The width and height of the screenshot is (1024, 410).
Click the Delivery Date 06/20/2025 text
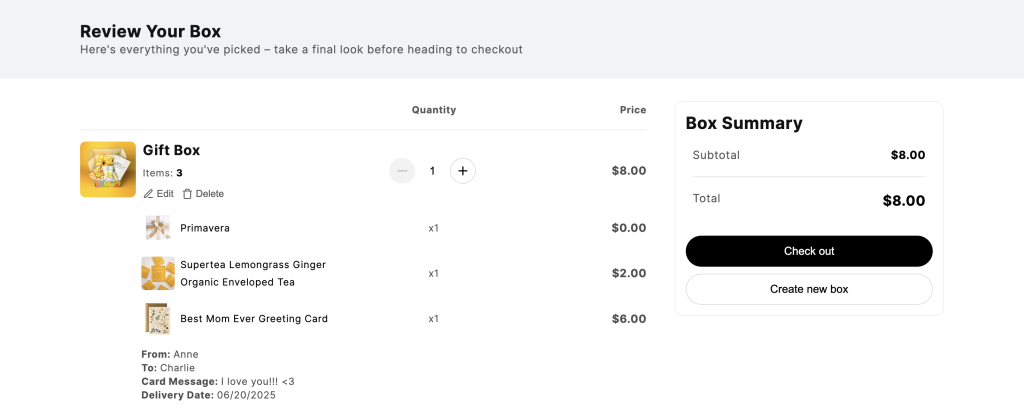tap(208, 395)
